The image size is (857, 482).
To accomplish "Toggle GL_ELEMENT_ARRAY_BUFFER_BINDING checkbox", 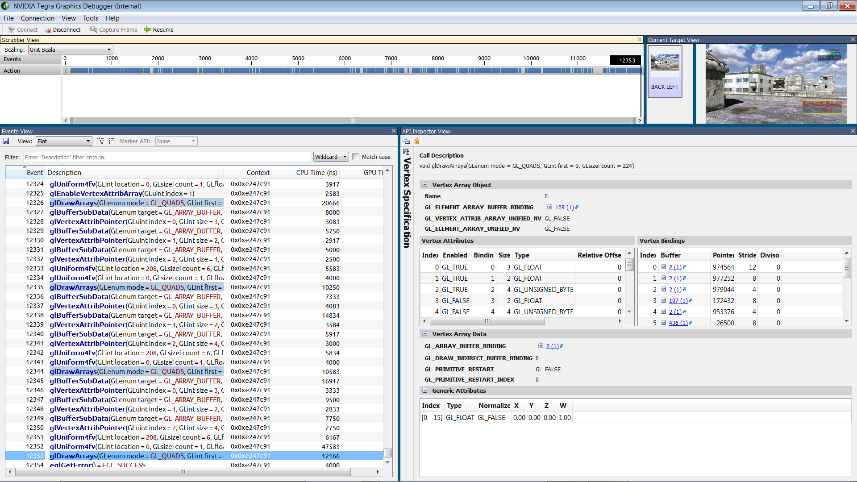I will (x=548, y=206).
